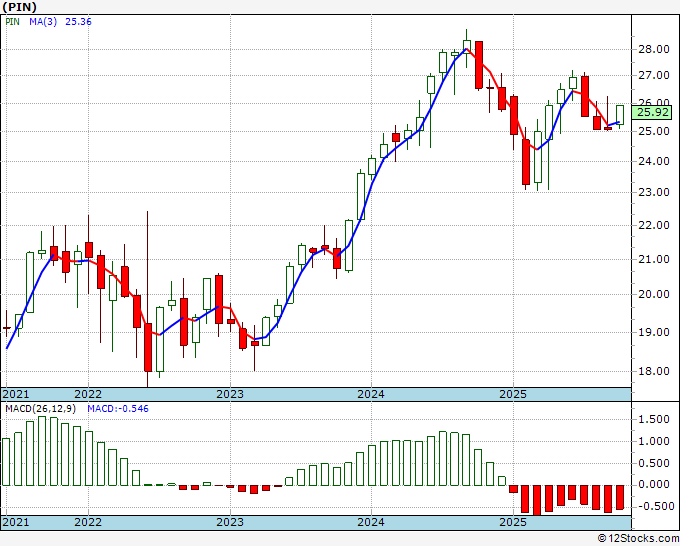Click the 21.00 price axis label
Viewport: 680px width, 546px height.
[654, 259]
